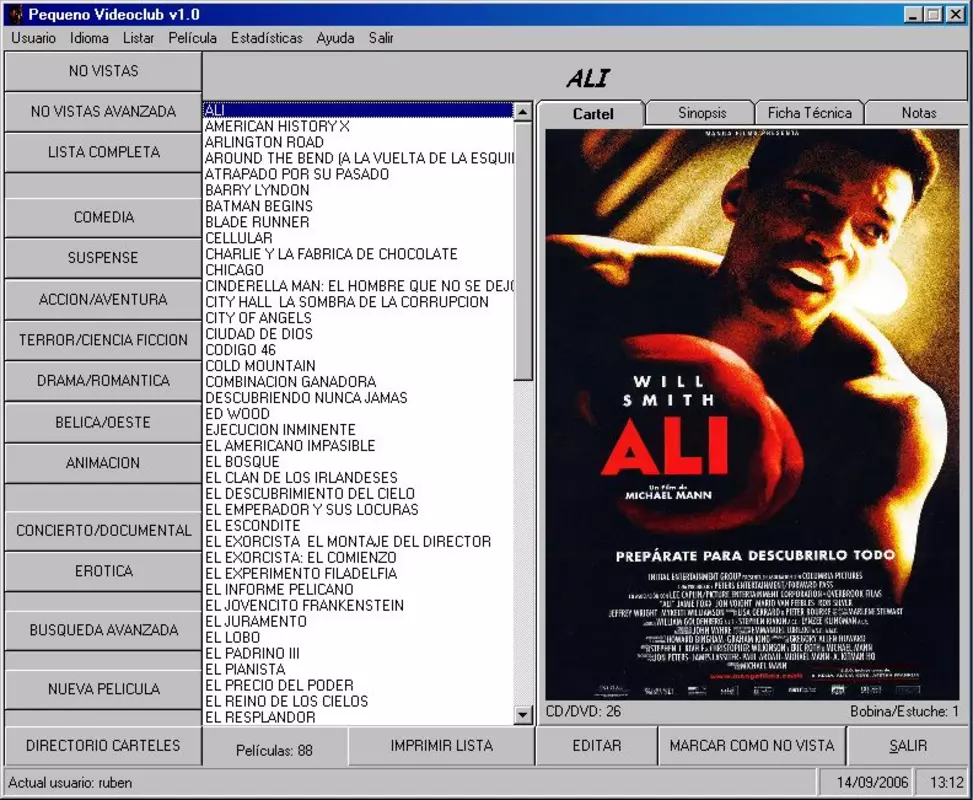Select ATRAPADO POR SU PASADO
Screen dimensions: 973x800
click(358, 174)
